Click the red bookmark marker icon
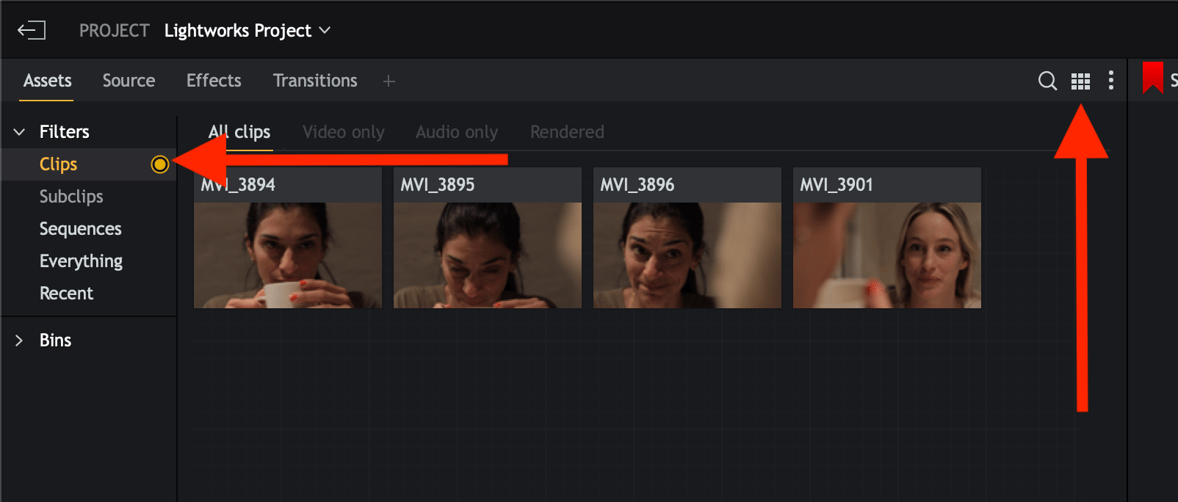The width and height of the screenshot is (1178, 502). (x=1152, y=79)
